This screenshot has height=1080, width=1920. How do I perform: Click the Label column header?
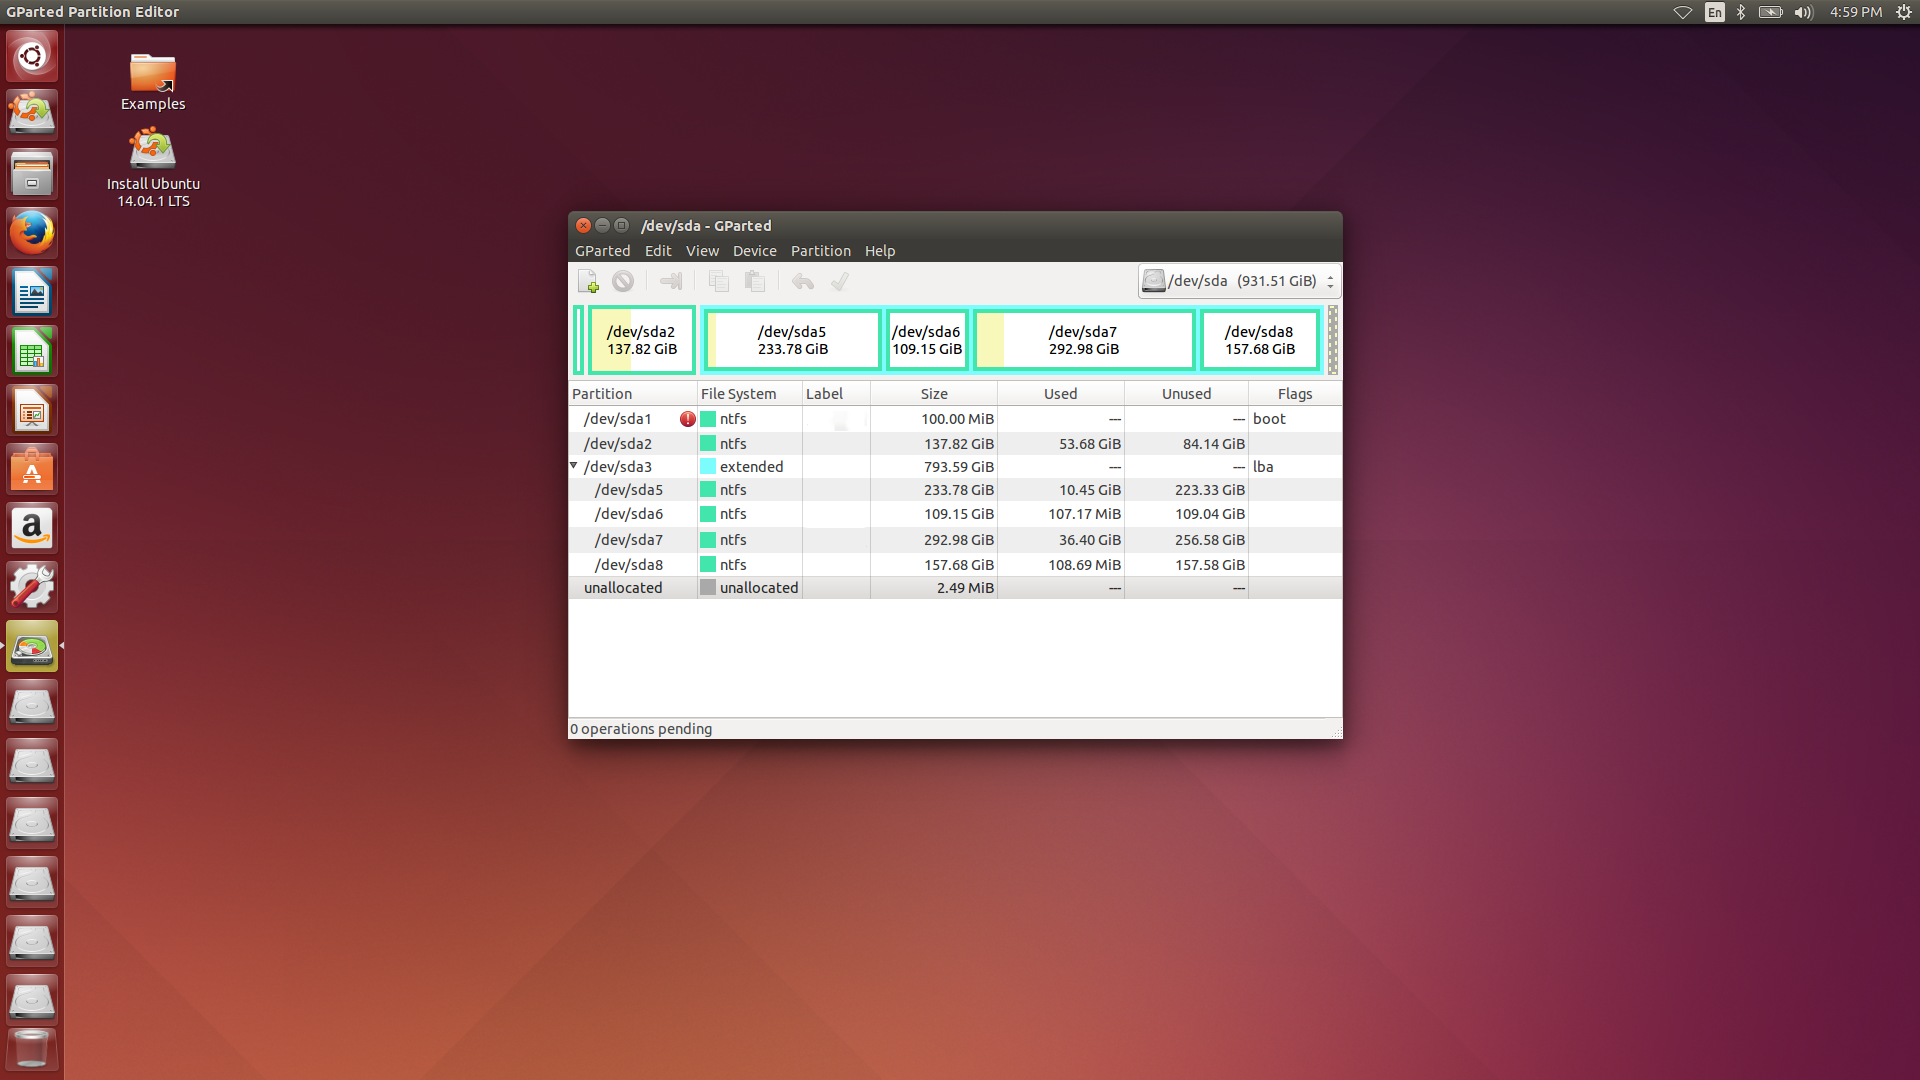(836, 394)
